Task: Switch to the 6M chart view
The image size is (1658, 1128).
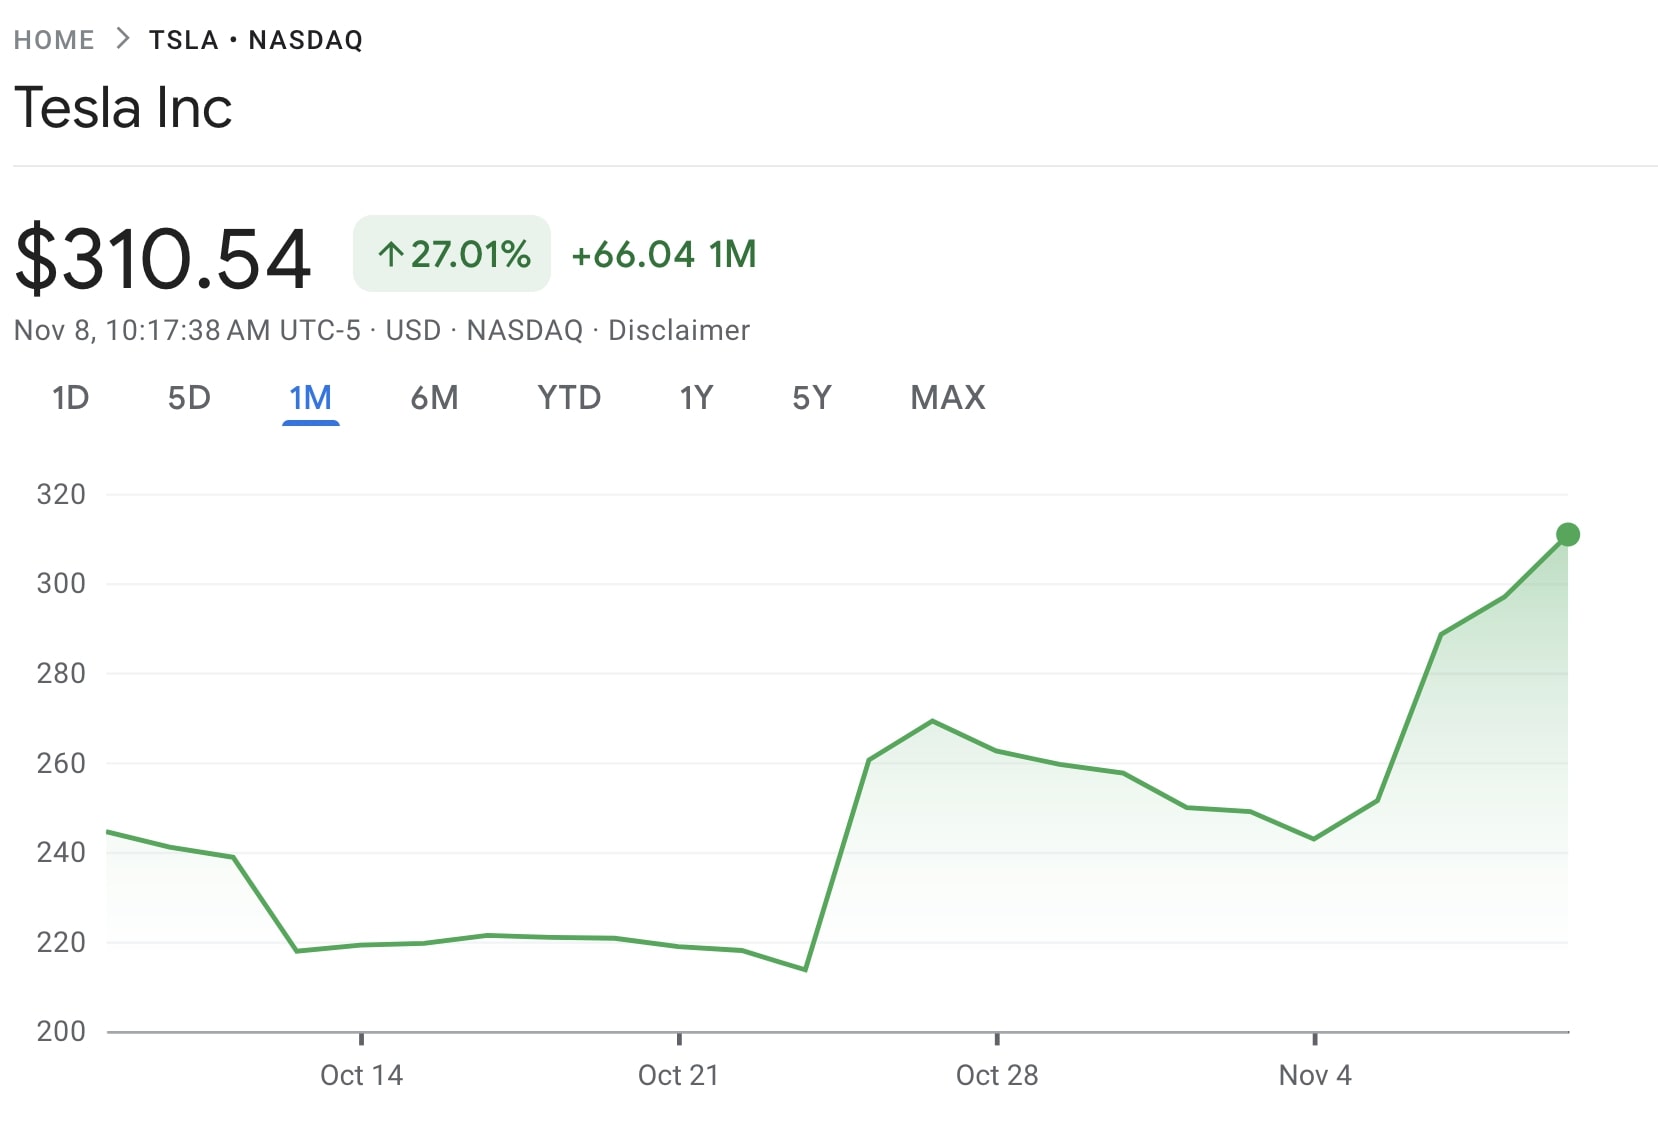Action: pos(434,398)
